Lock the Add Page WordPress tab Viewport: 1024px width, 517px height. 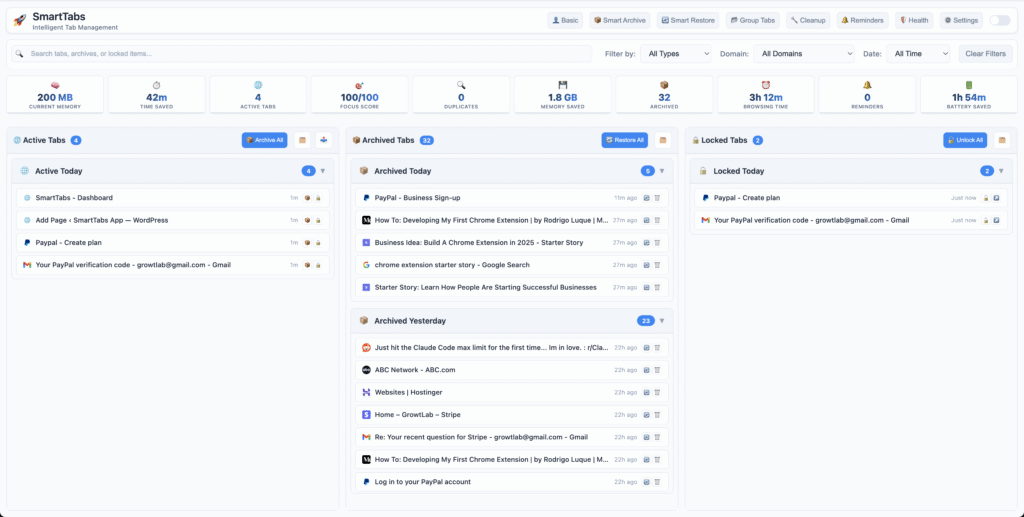coord(318,220)
